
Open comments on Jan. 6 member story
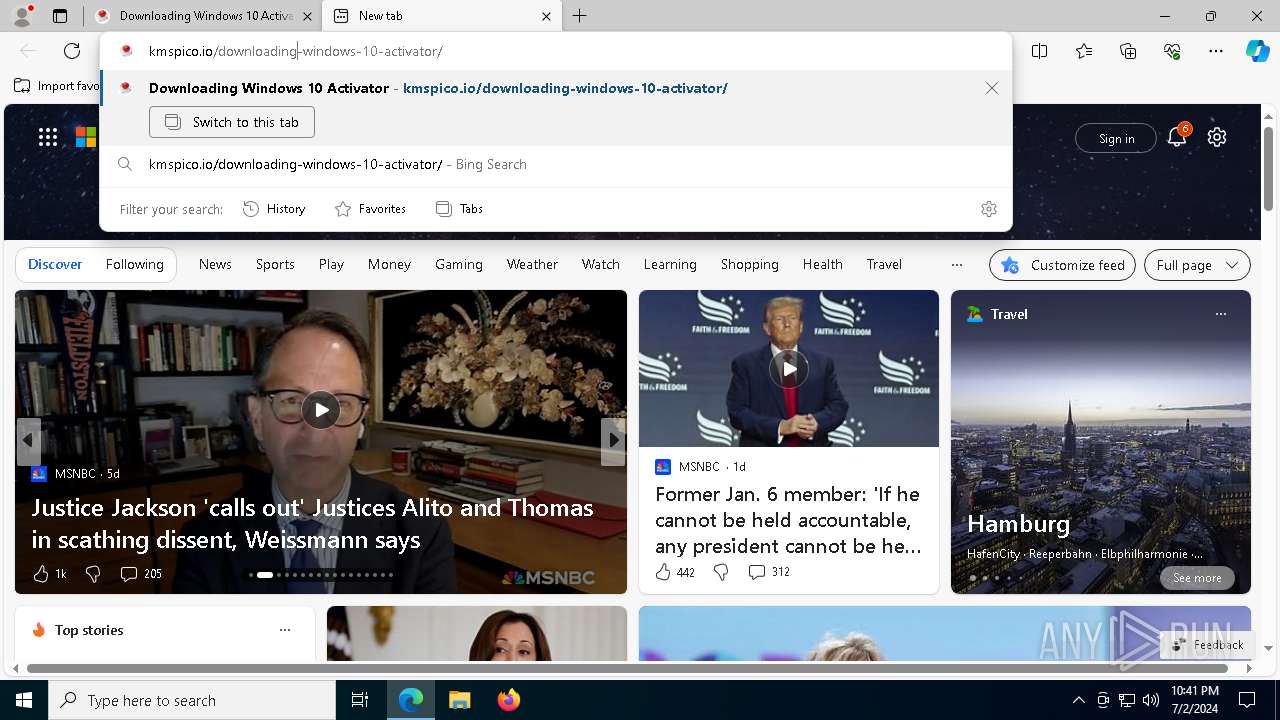click(769, 572)
